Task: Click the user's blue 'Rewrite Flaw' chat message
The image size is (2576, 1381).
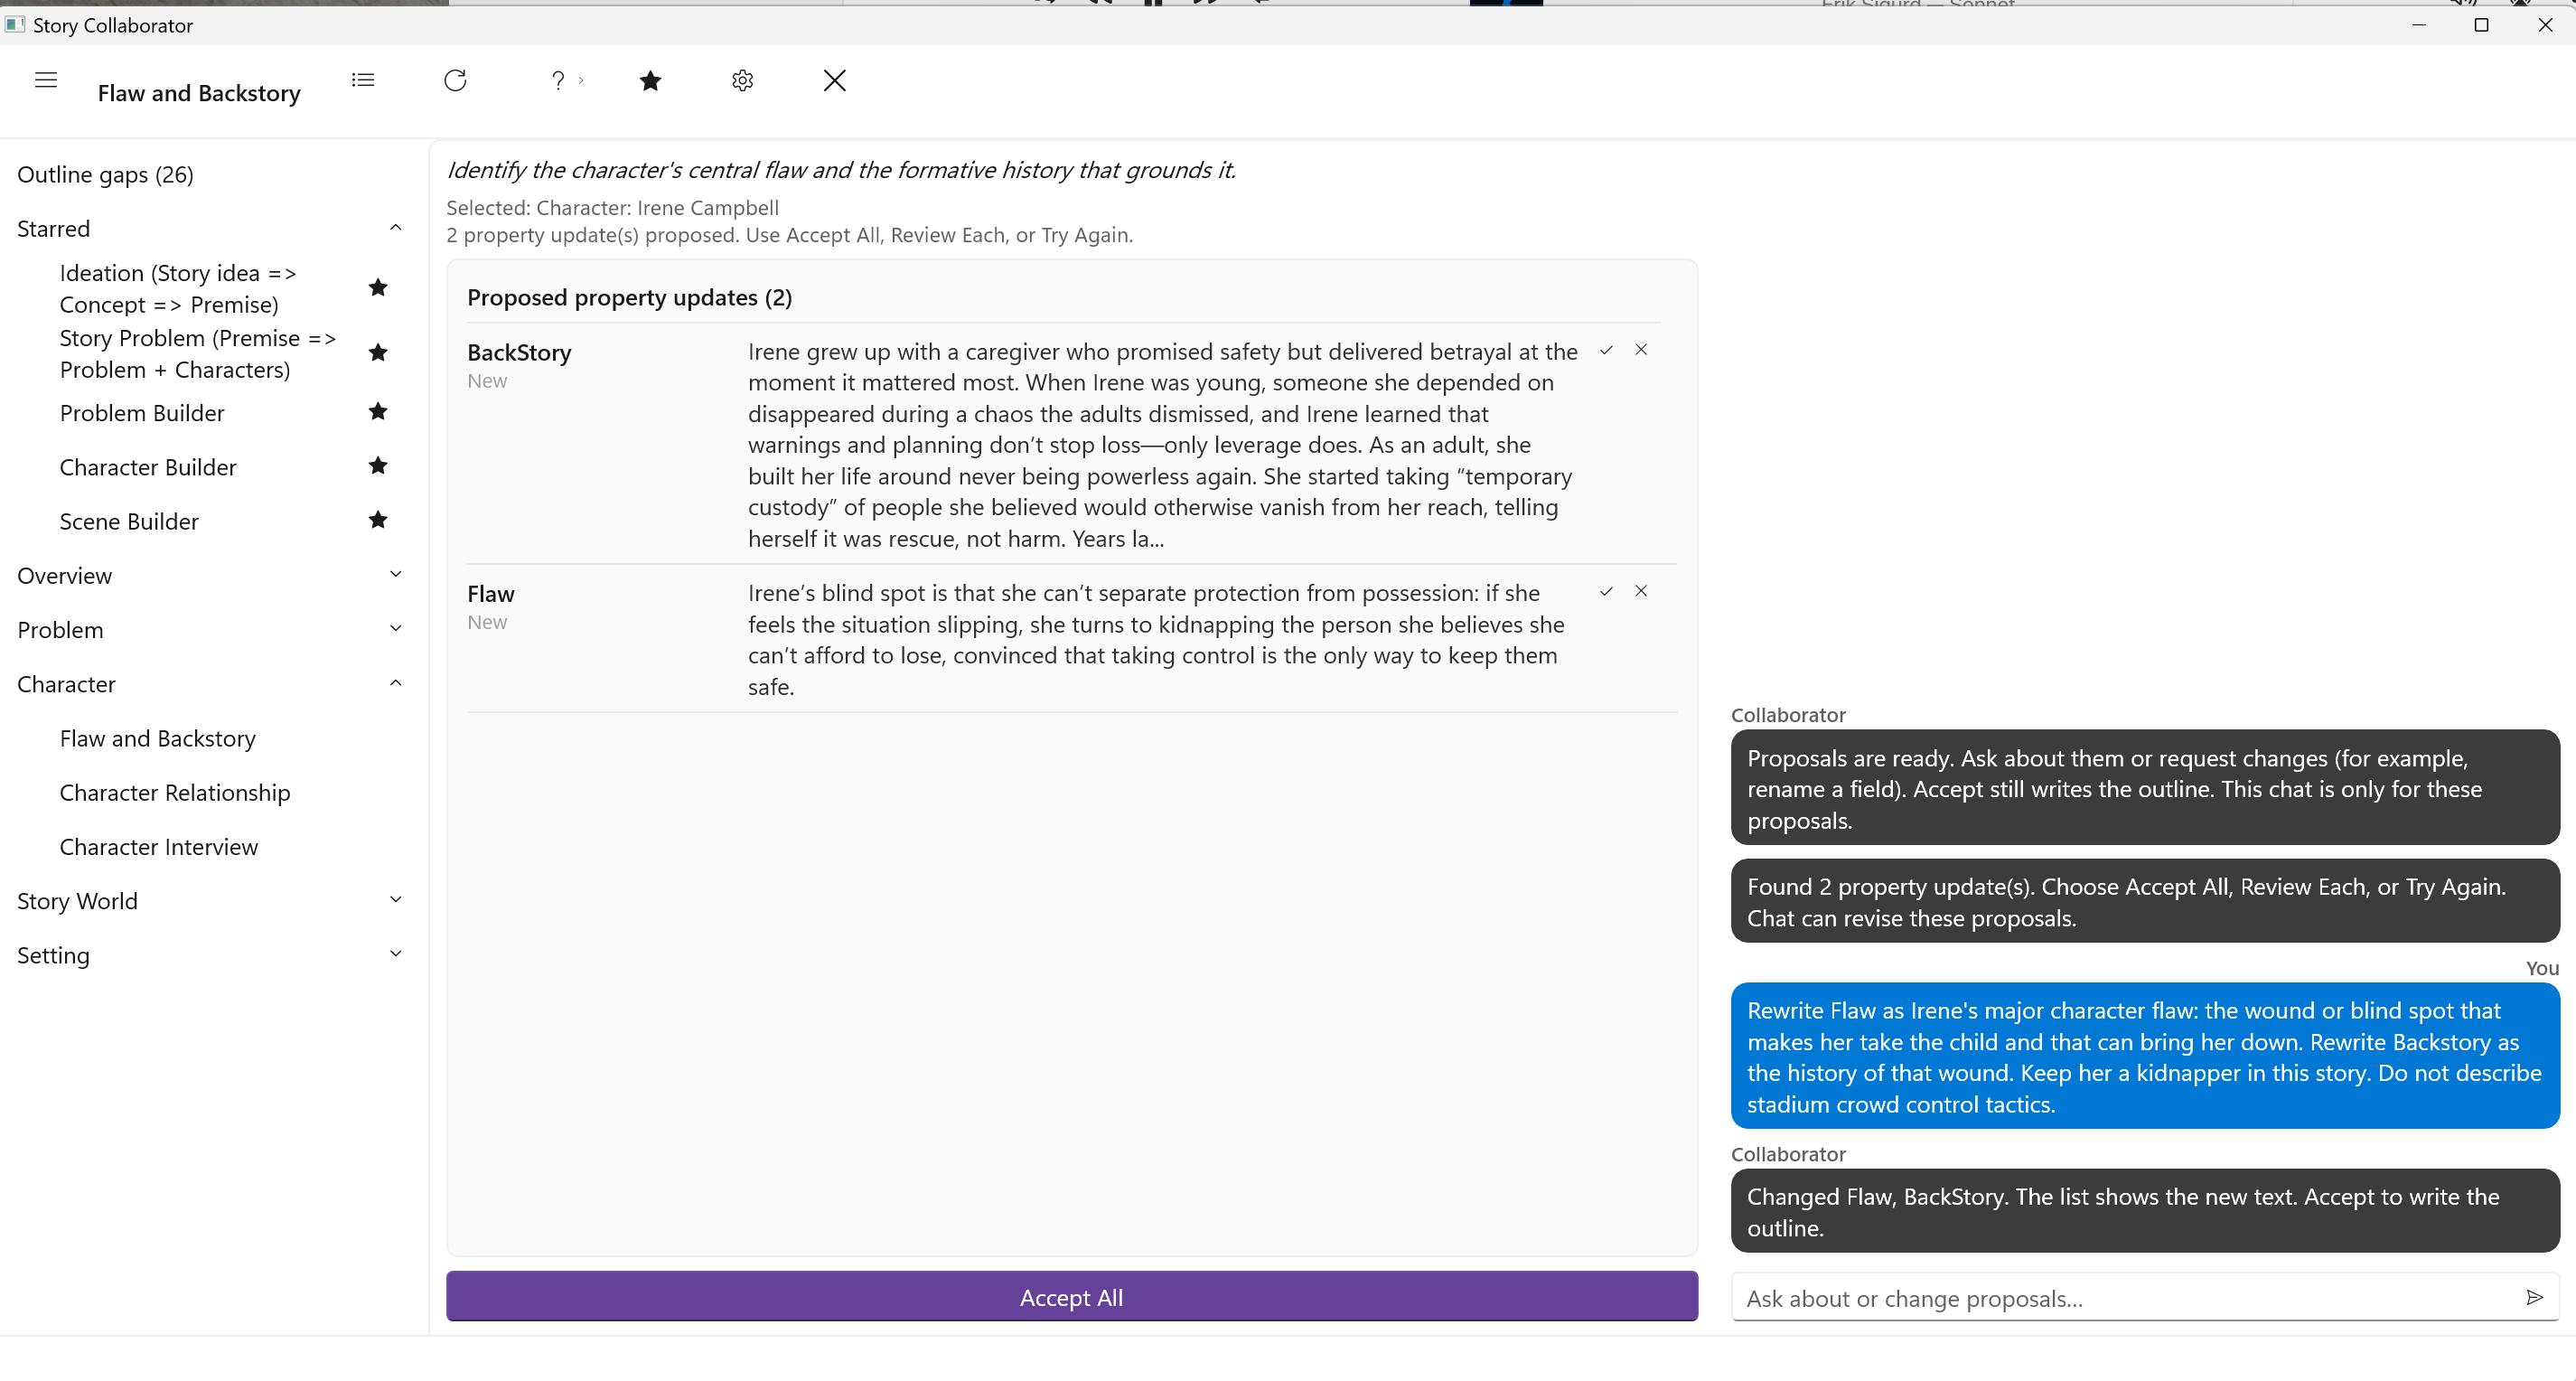Action: [x=2145, y=1057]
